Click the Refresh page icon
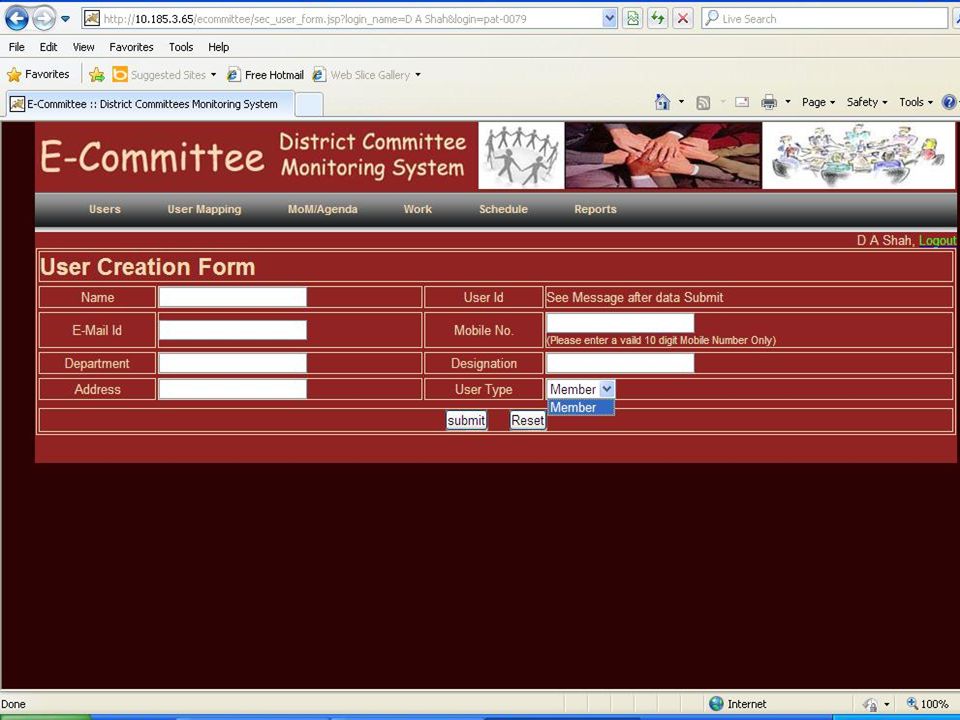This screenshot has height=720, width=960. (x=658, y=19)
